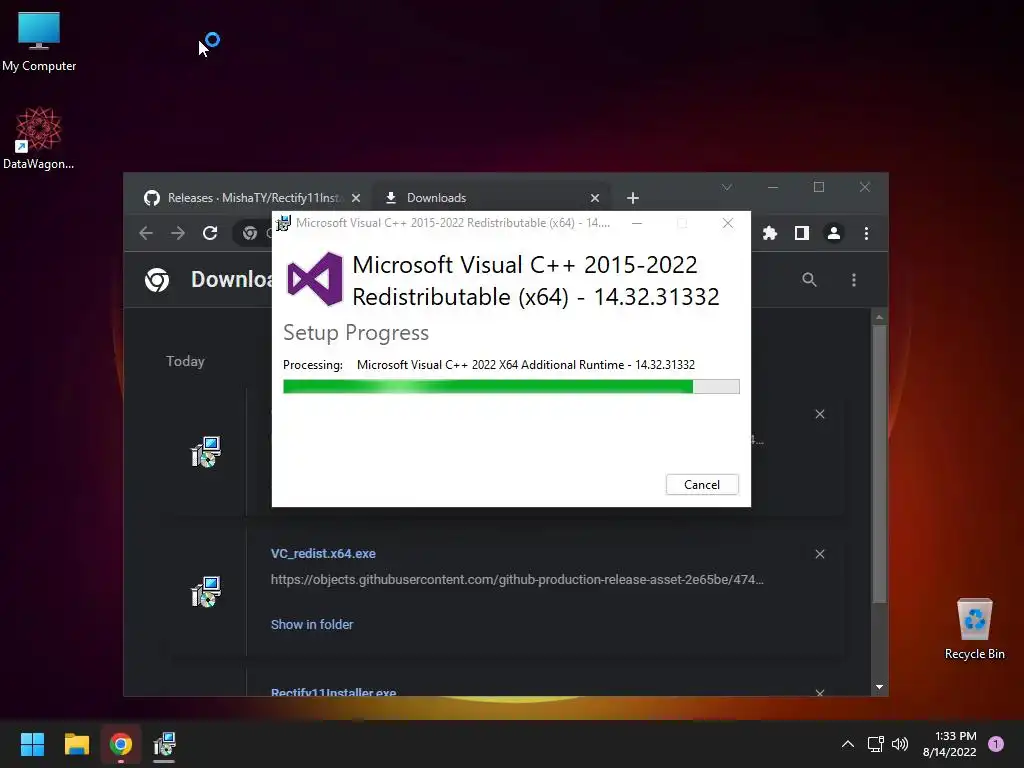Open the Recycle Bin on desktop
Image resolution: width=1024 pixels, height=768 pixels.
point(974,628)
